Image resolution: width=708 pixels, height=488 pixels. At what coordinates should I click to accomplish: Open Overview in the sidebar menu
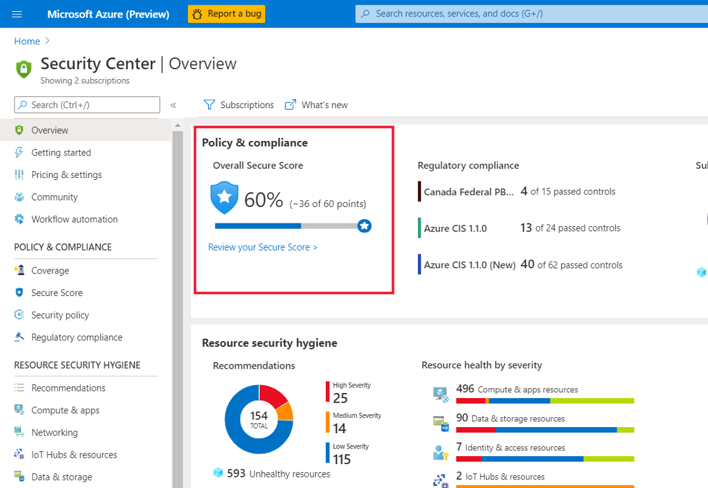pos(85,130)
